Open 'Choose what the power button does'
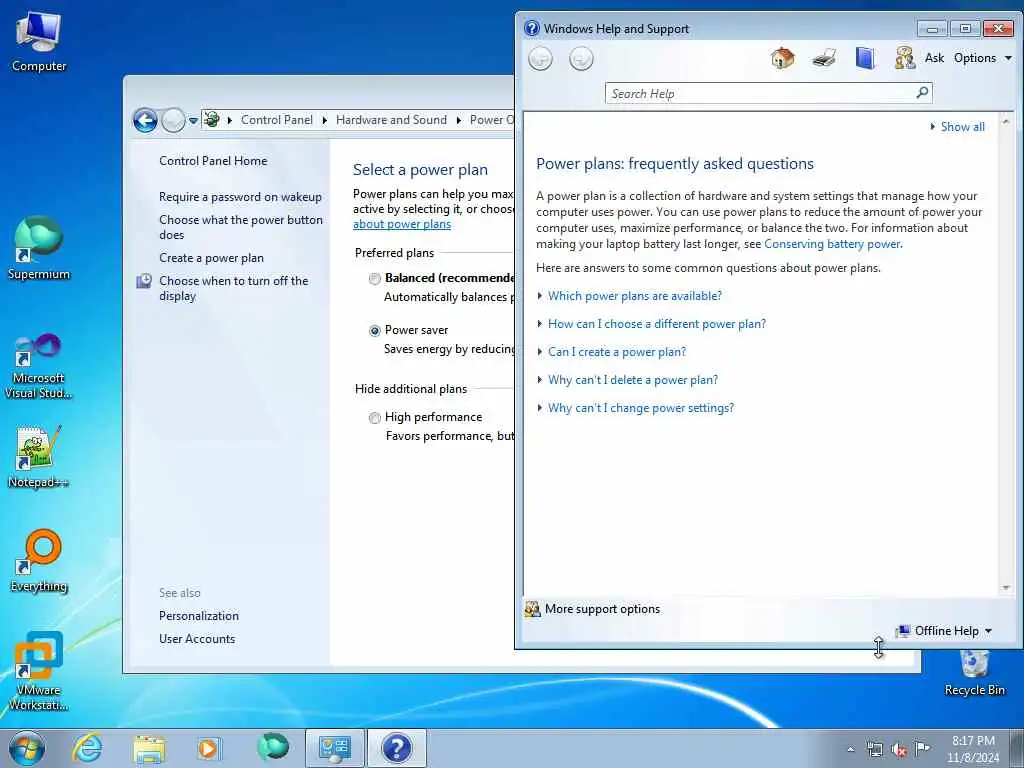 click(241, 227)
